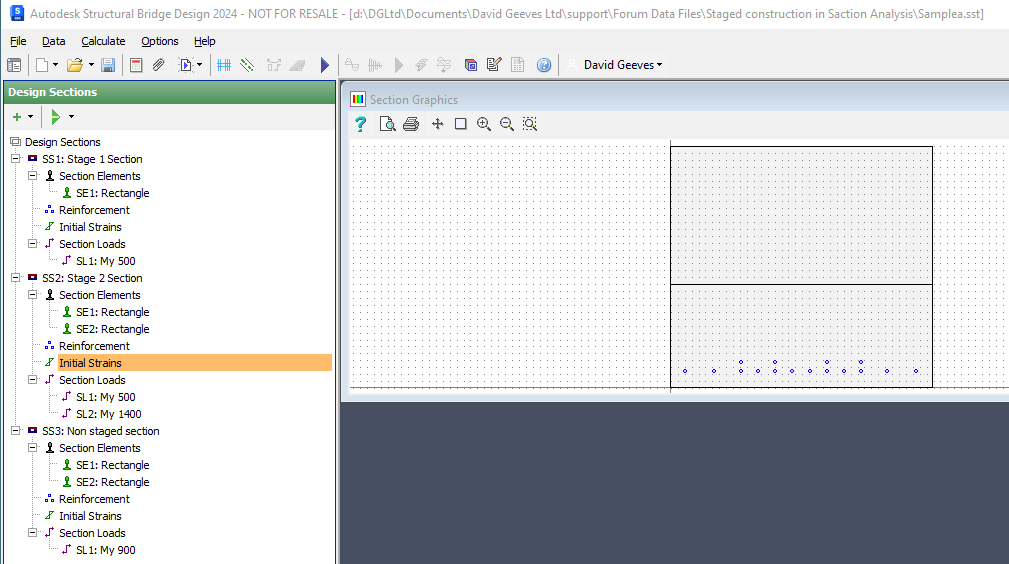Click the notepad with pencil icon

click(x=494, y=65)
